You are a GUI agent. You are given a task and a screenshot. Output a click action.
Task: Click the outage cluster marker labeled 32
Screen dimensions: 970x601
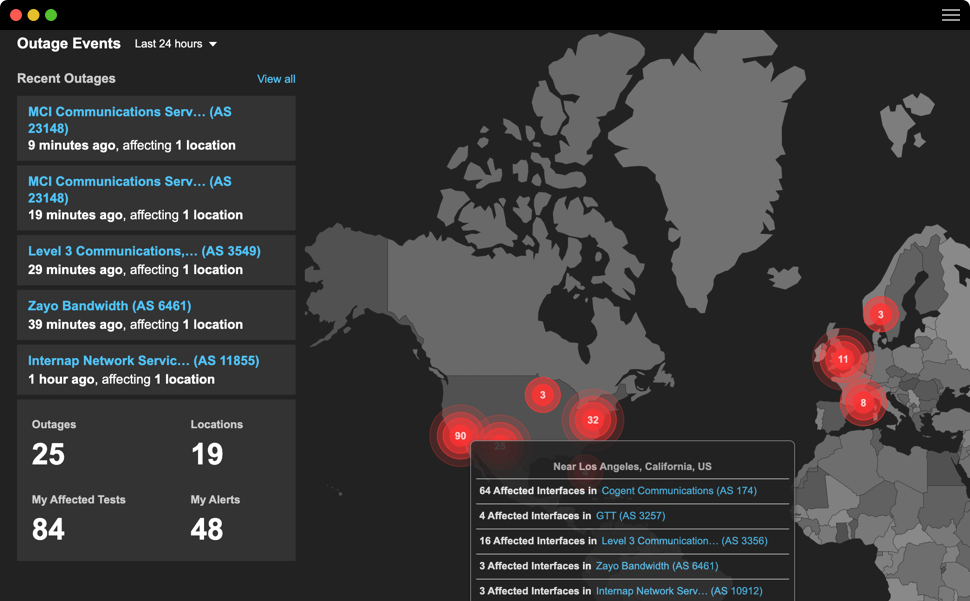(x=593, y=420)
